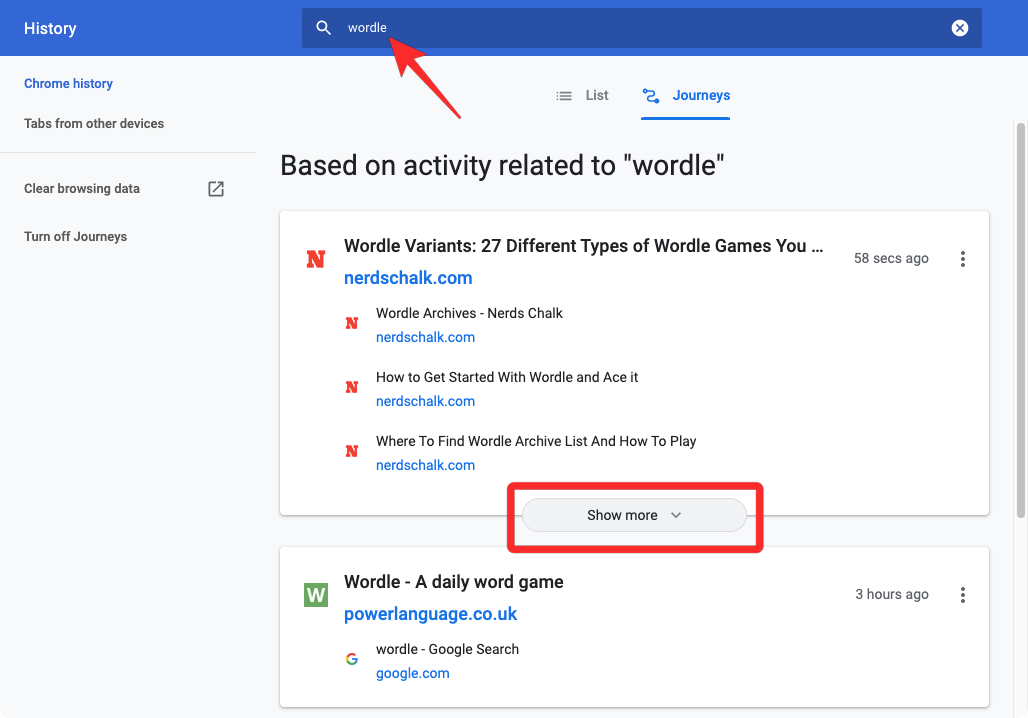Click the Google favicon beside wordle search
1028x718 pixels.
click(352, 659)
